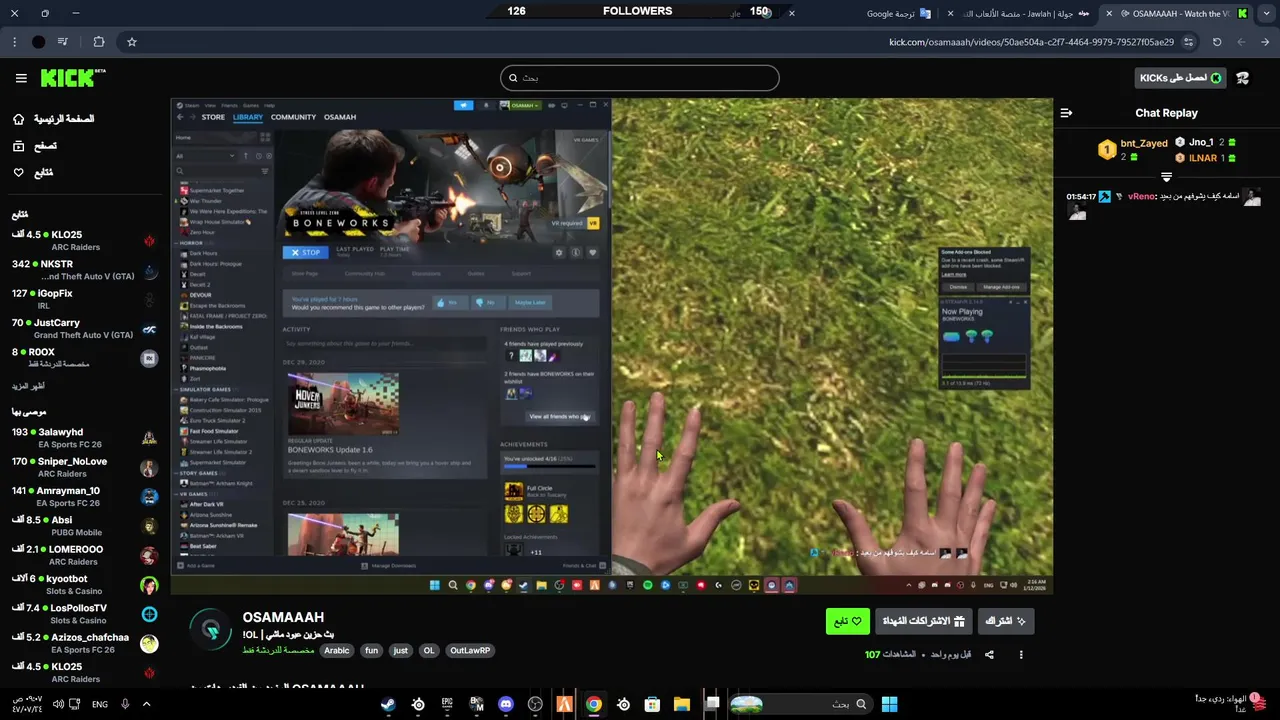Click the Get KICKs button
The image size is (1280, 720).
tap(1180, 78)
